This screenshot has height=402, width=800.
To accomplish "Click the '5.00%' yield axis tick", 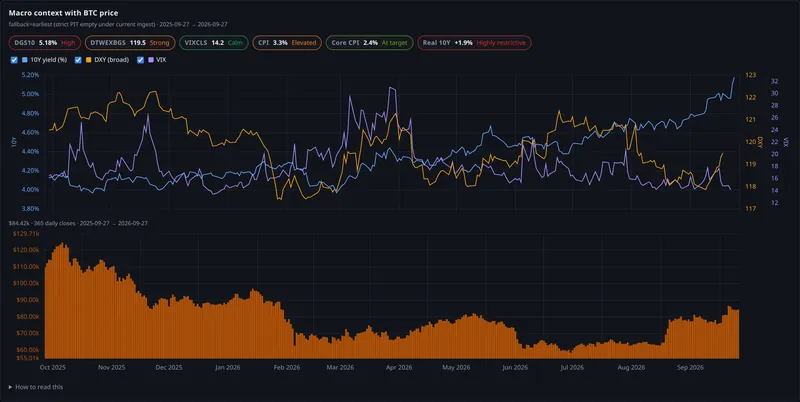I will tap(31, 94).
